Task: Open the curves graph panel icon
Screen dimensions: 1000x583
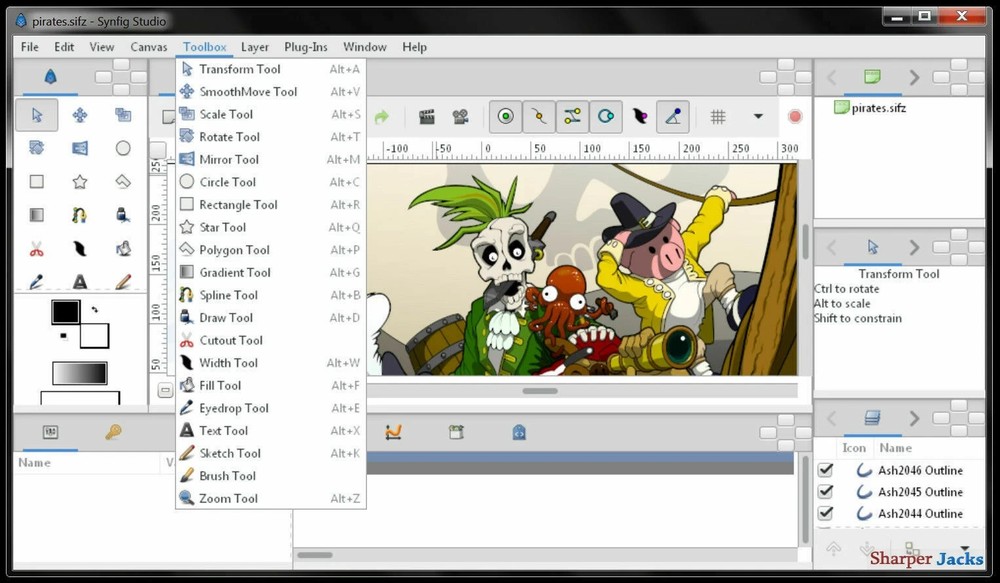Action: (x=393, y=432)
